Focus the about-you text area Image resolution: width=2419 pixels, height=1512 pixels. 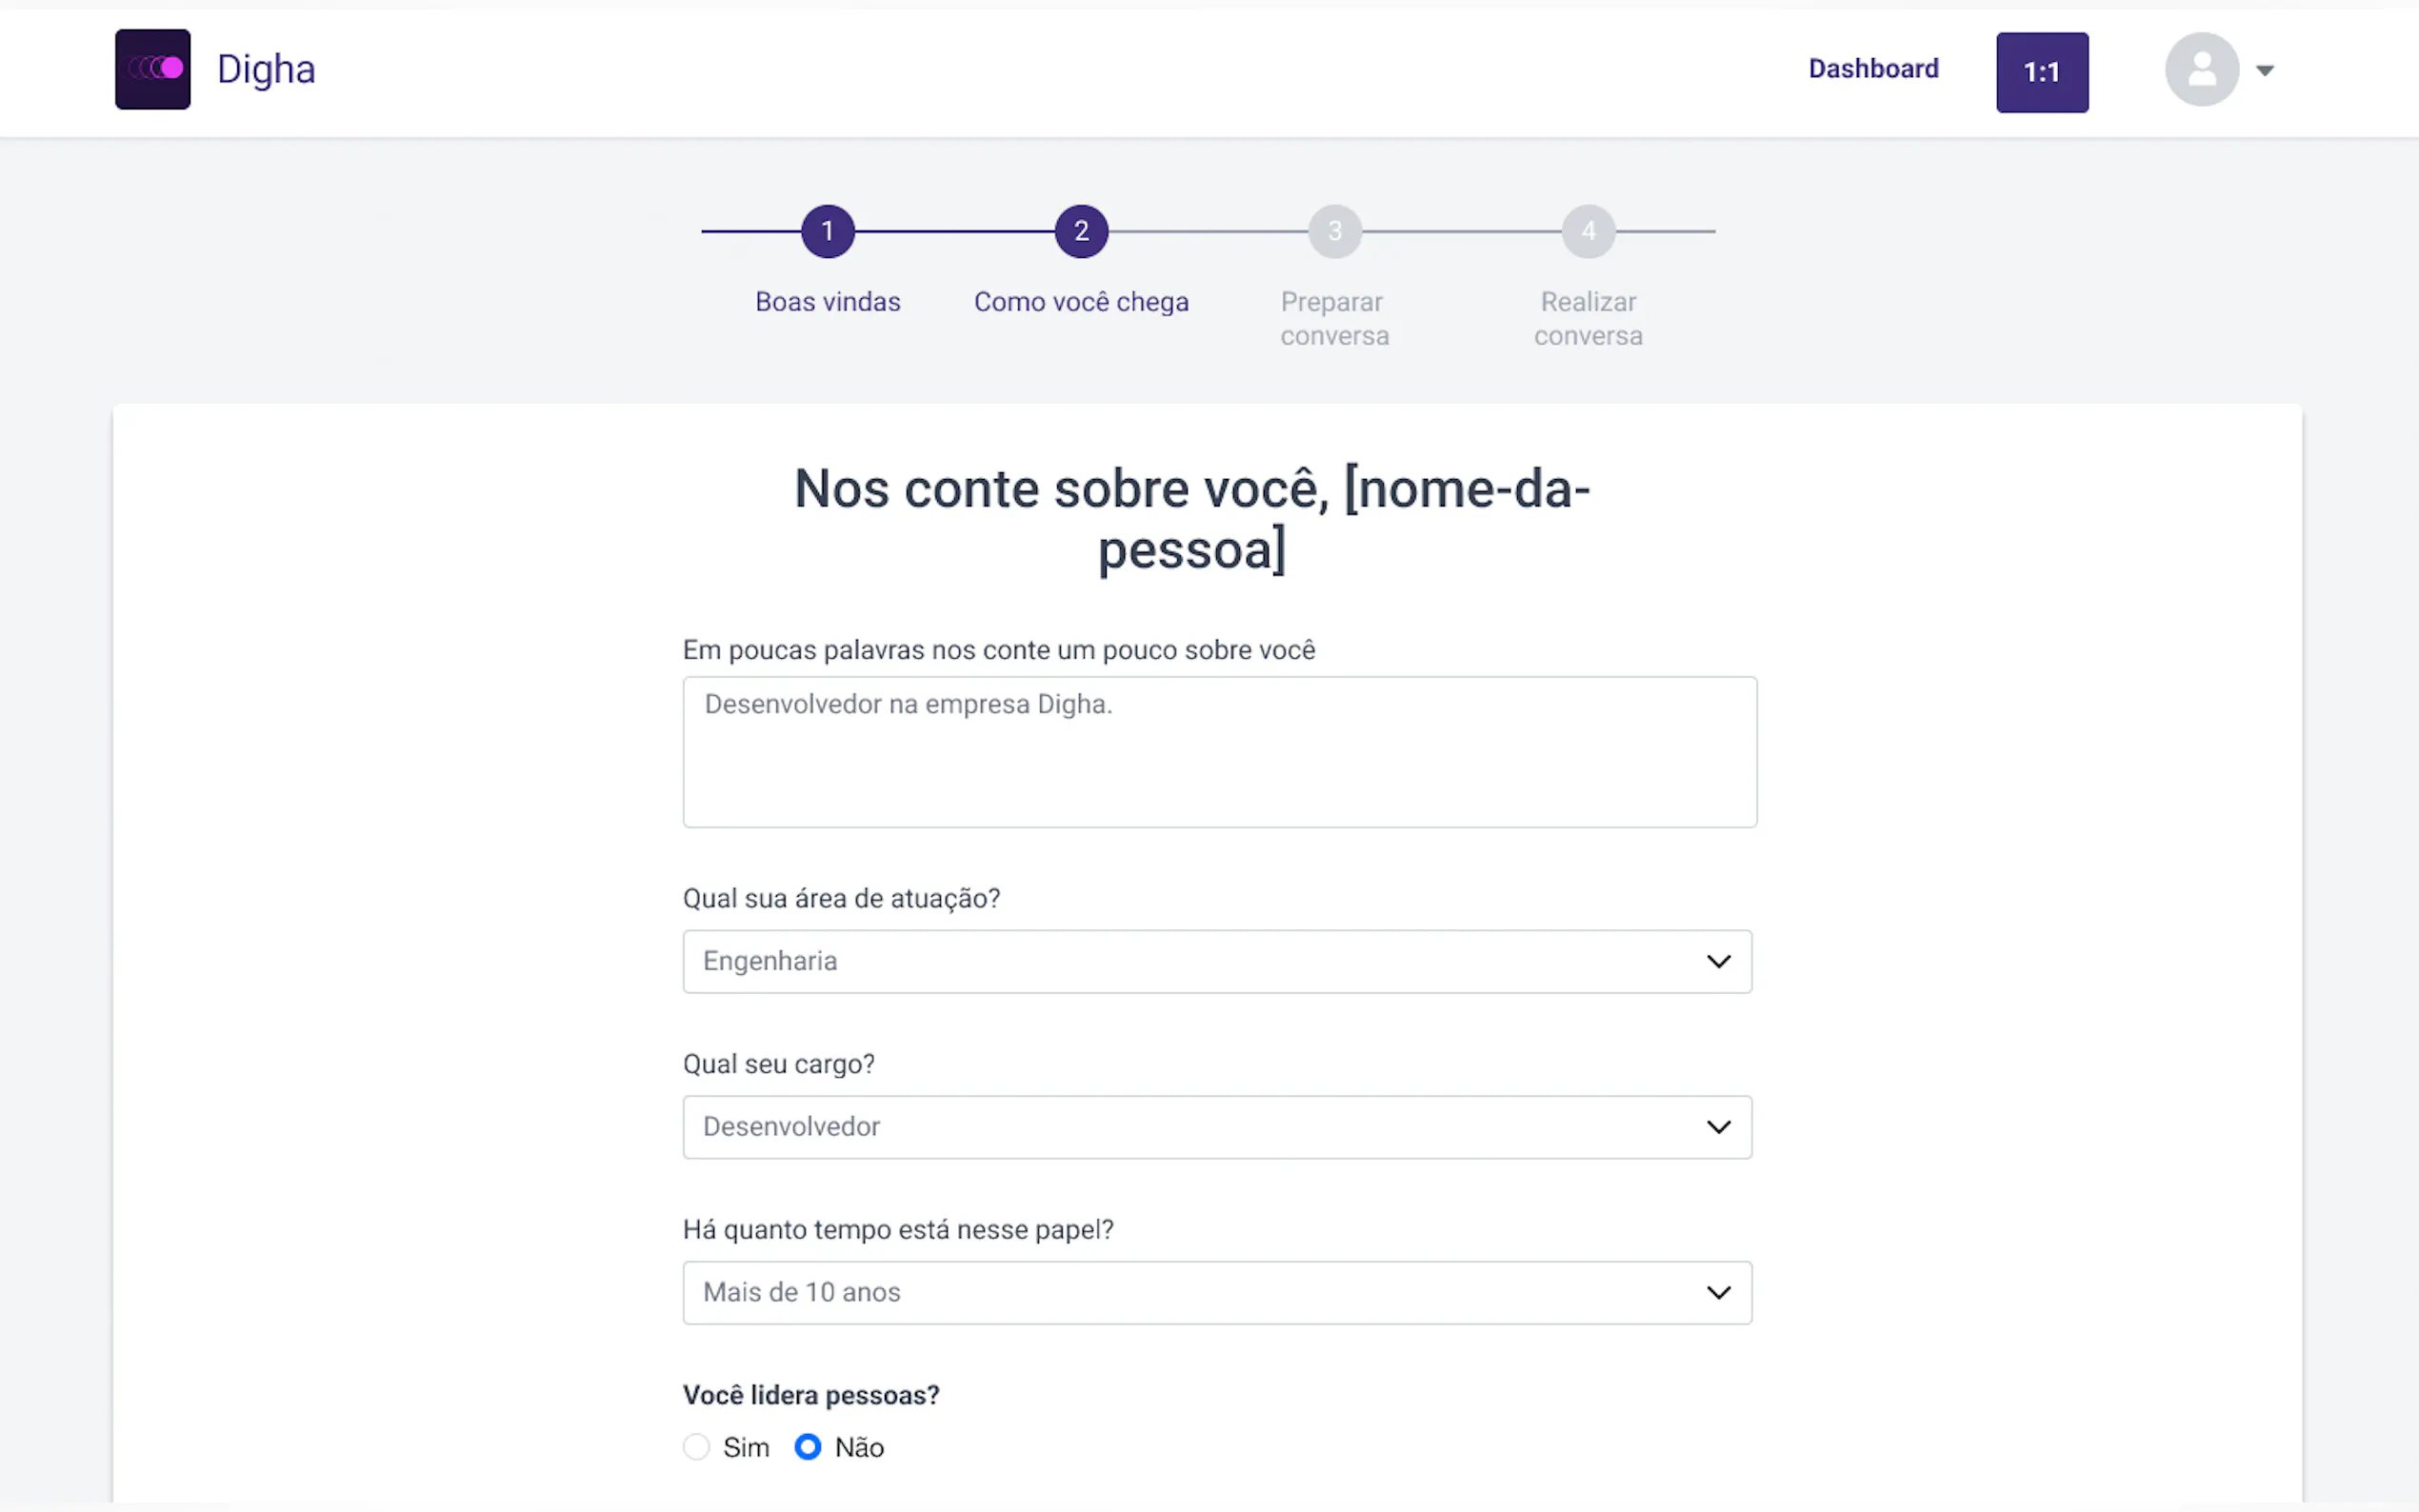[1219, 752]
